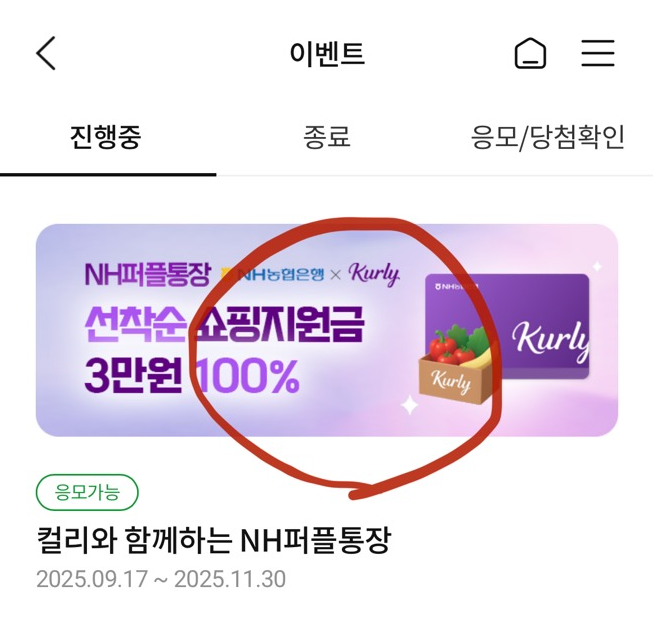Tap the white sparkle star near box
Viewport: 653px width, 639px height.
409,405
